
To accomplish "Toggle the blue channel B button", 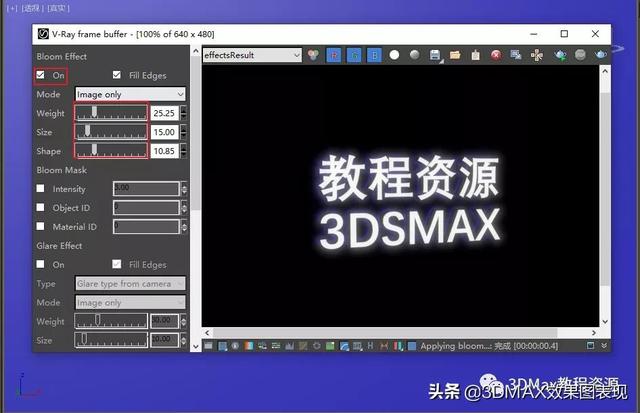I will click(374, 55).
